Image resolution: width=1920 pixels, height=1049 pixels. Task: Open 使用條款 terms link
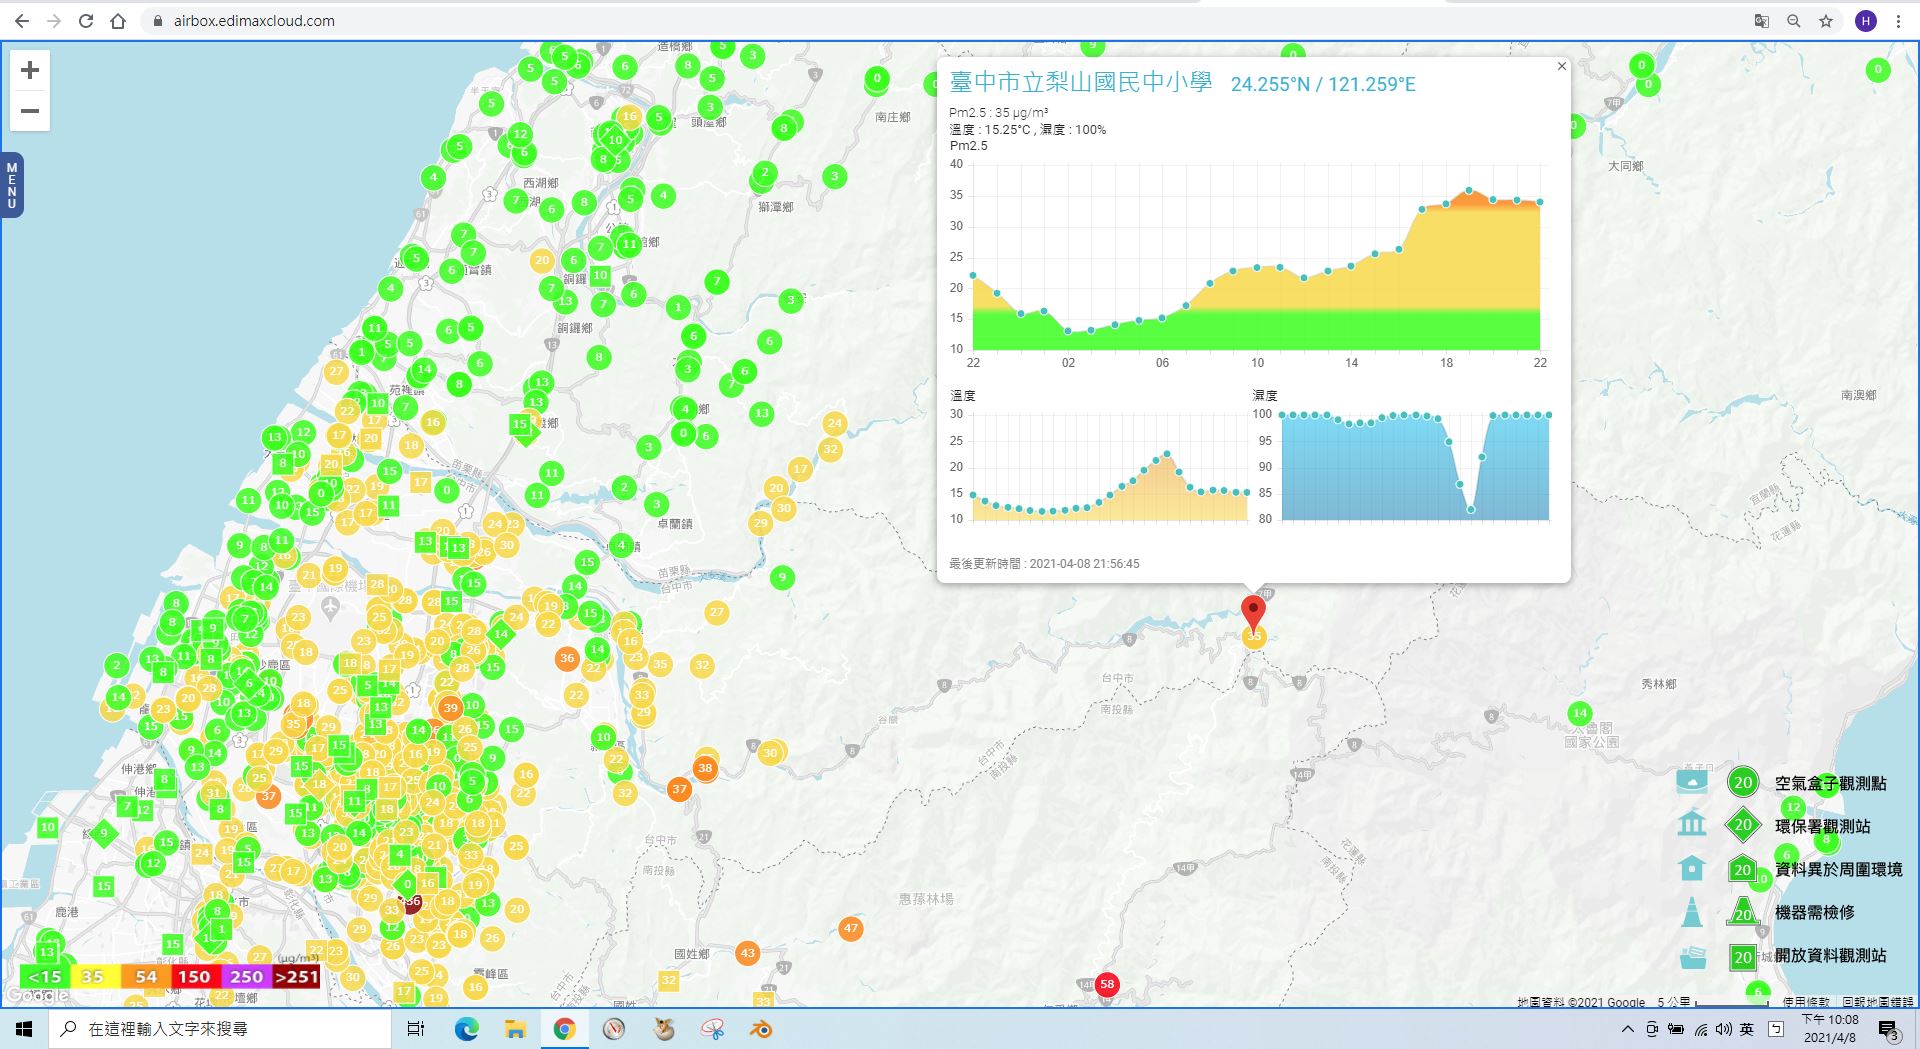1806,1002
